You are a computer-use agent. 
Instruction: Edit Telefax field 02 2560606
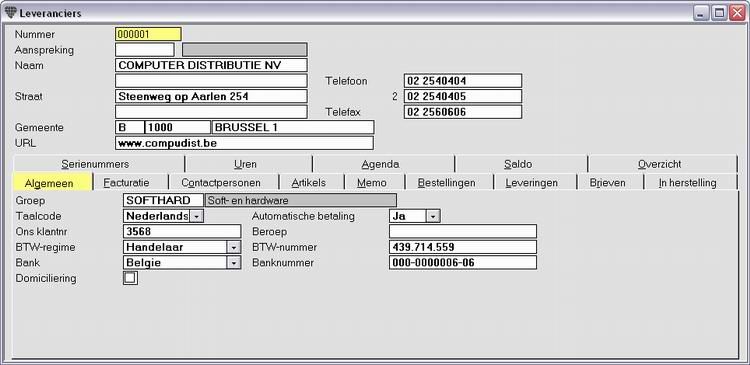click(463, 112)
